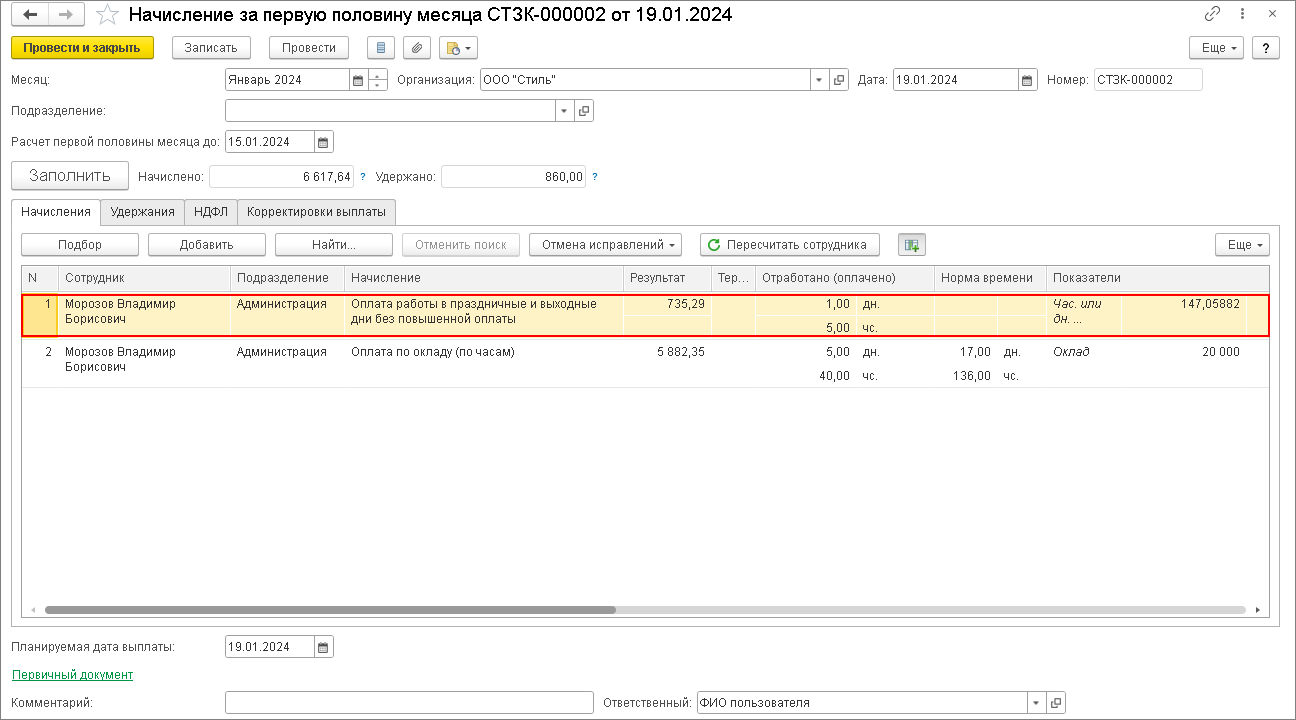Image resolution: width=1296 pixels, height=720 pixels.
Task: Open the Первичный документ link
Action: [x=72, y=675]
